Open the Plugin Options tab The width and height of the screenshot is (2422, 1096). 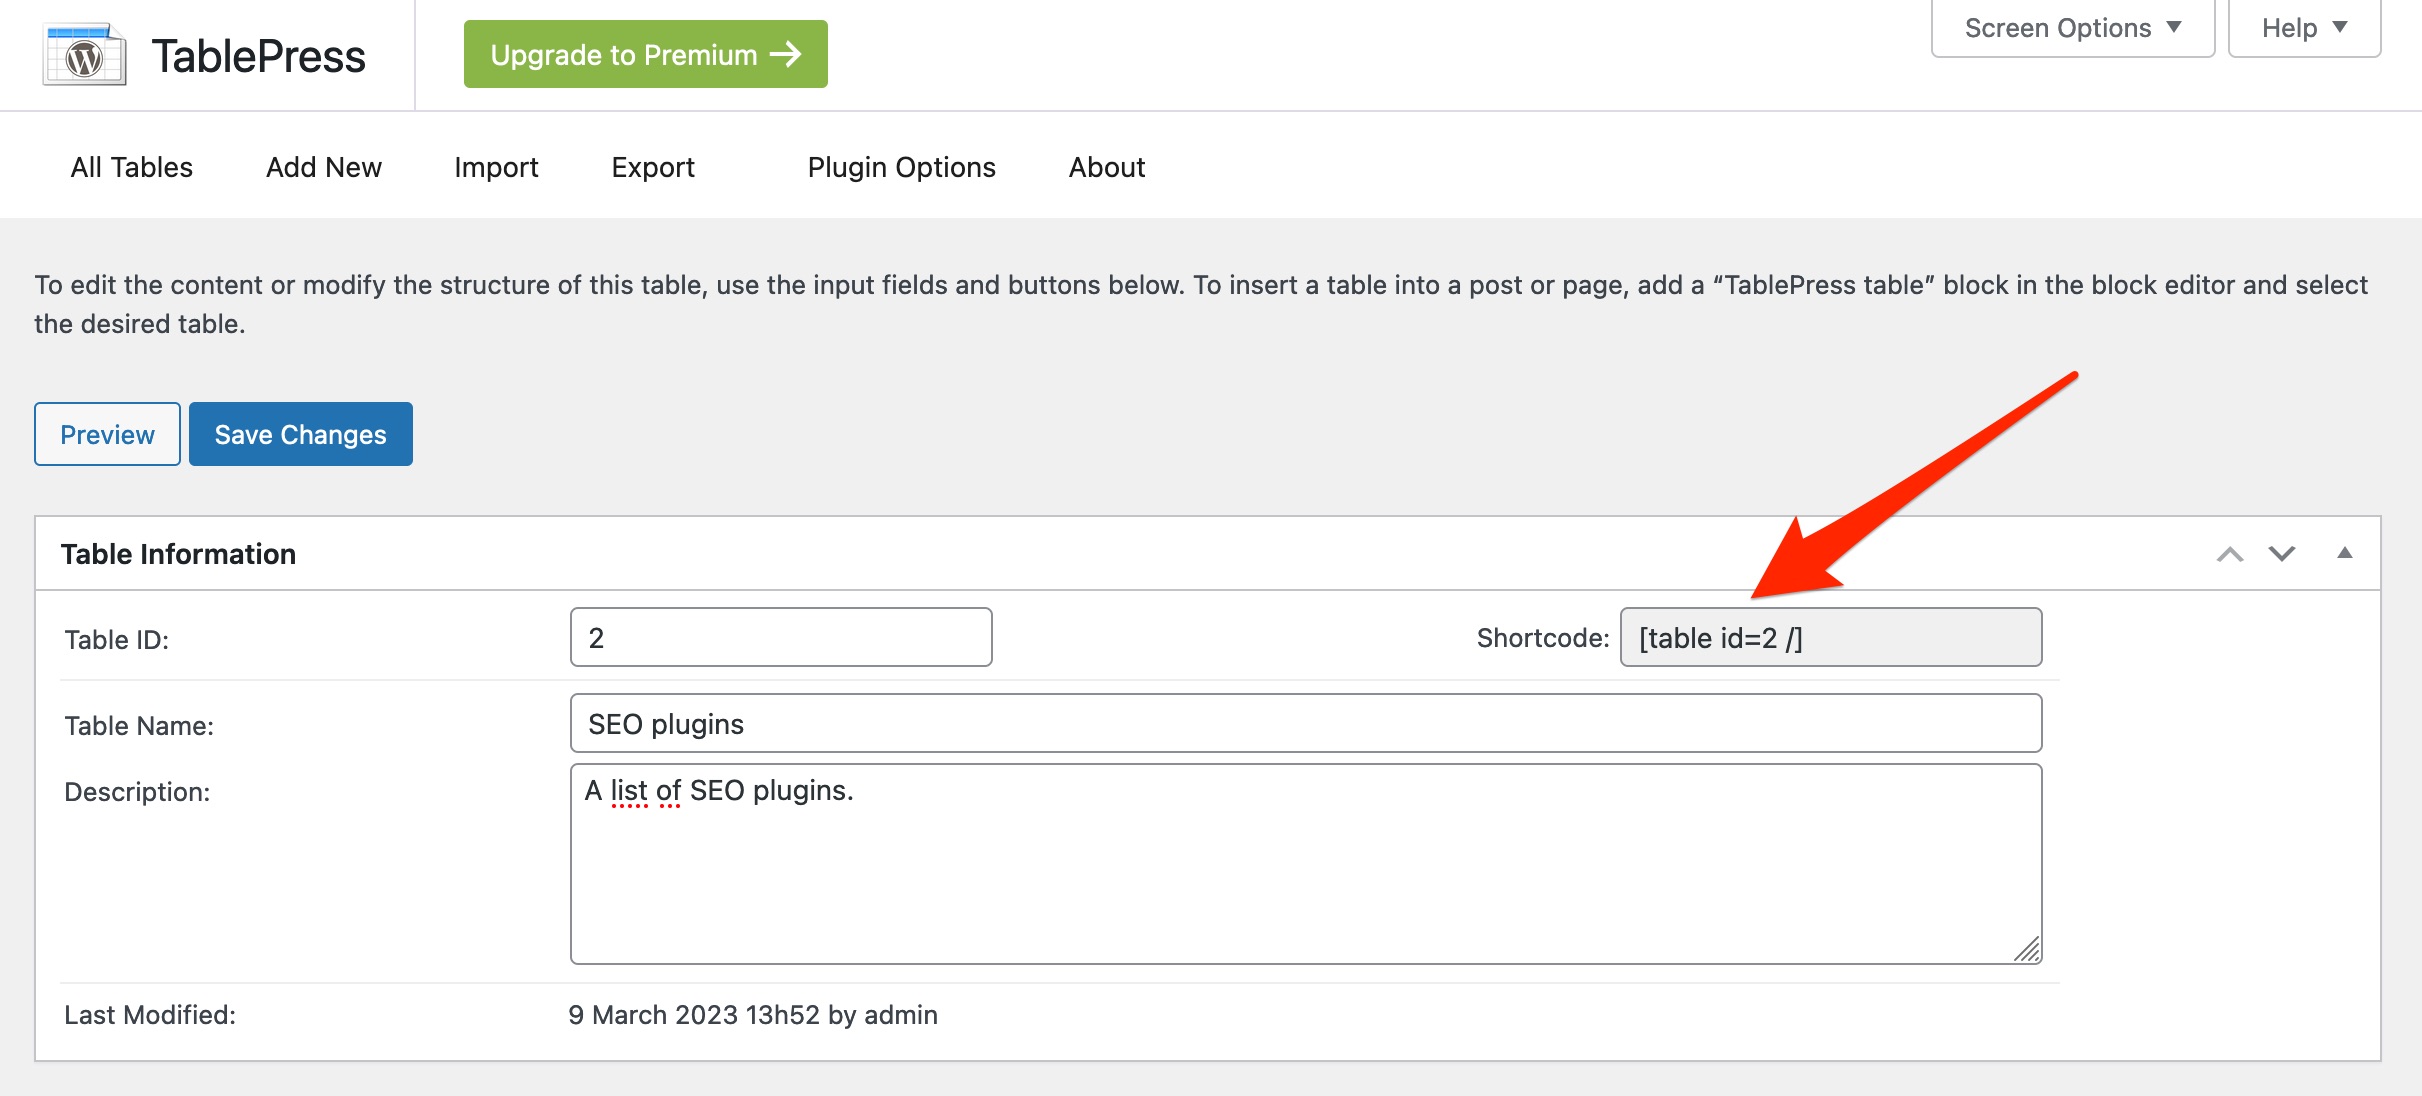[902, 167]
